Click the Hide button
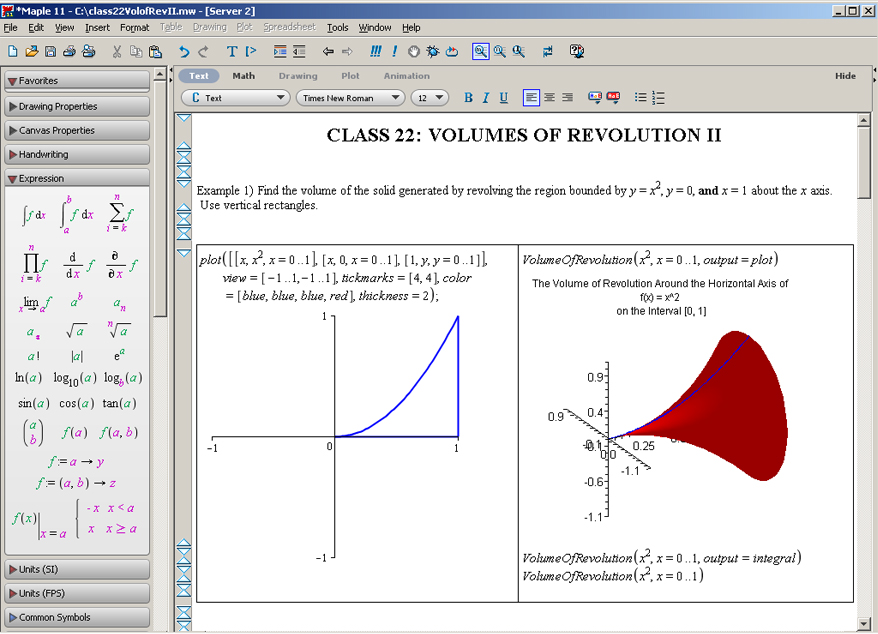 click(845, 76)
